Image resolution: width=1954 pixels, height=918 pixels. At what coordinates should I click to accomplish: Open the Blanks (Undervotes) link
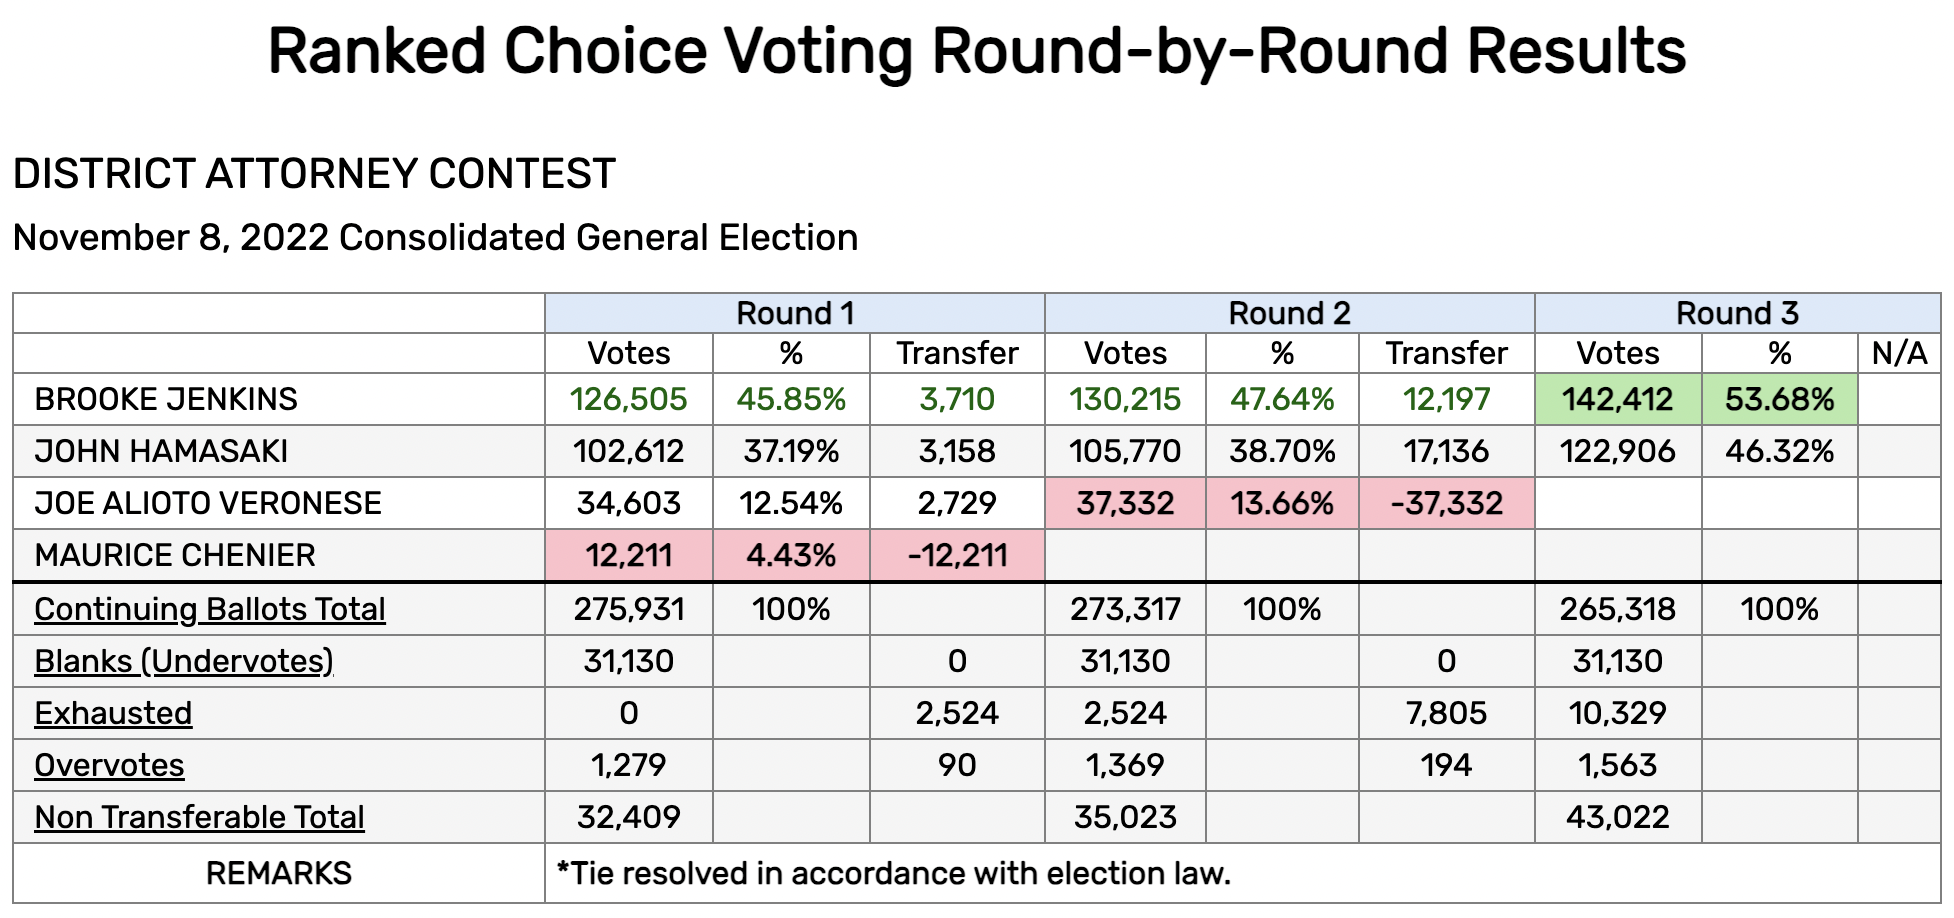[x=184, y=661]
